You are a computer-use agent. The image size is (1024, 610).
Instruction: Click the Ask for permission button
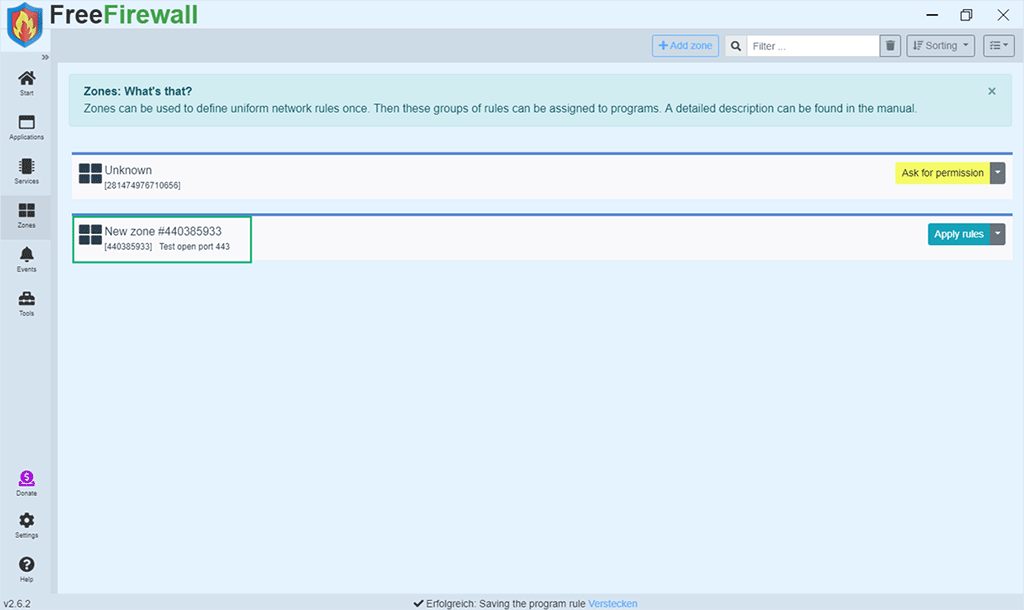tap(942, 173)
